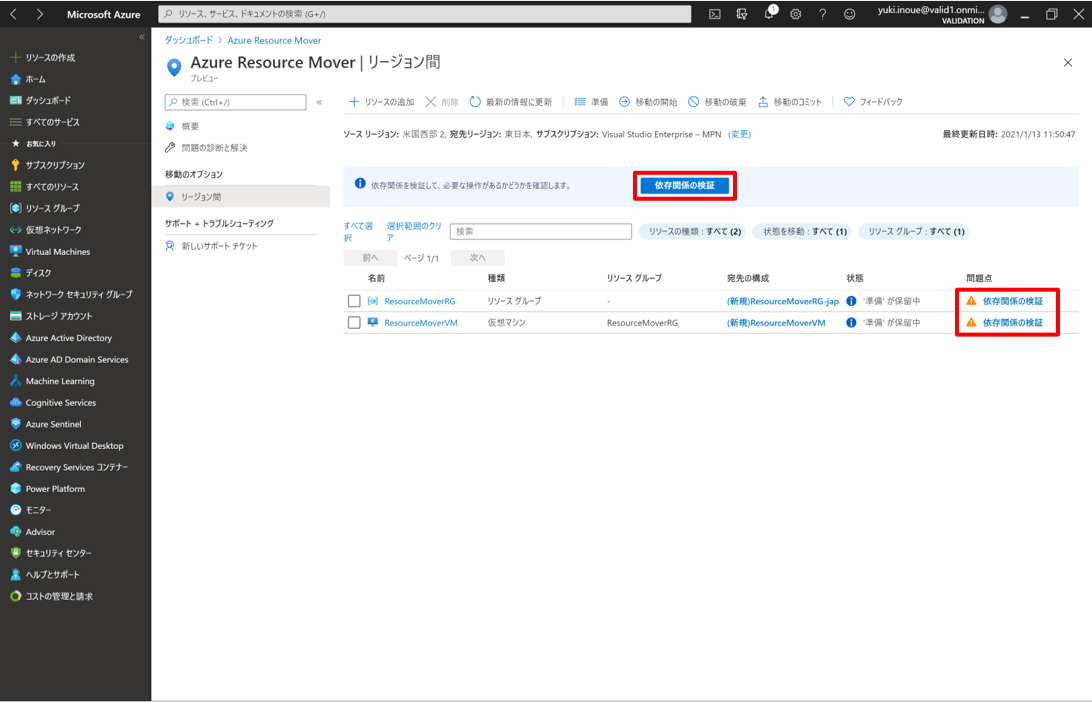
Task: Click Azure Resource Mover breadcrumb link
Action: [x=274, y=40]
